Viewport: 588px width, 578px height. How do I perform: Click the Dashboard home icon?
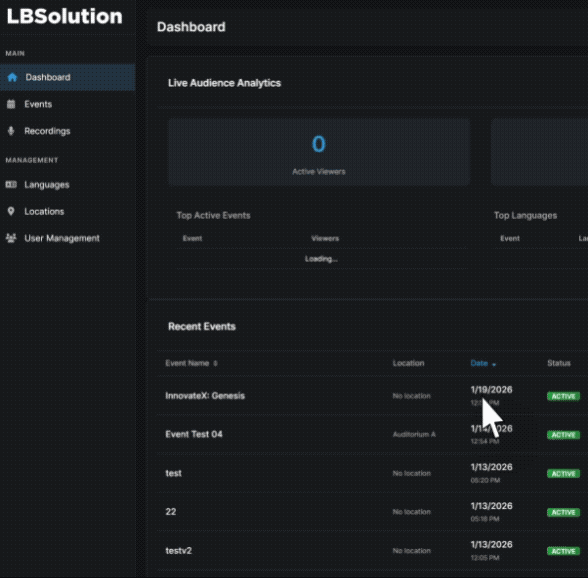click(12, 77)
